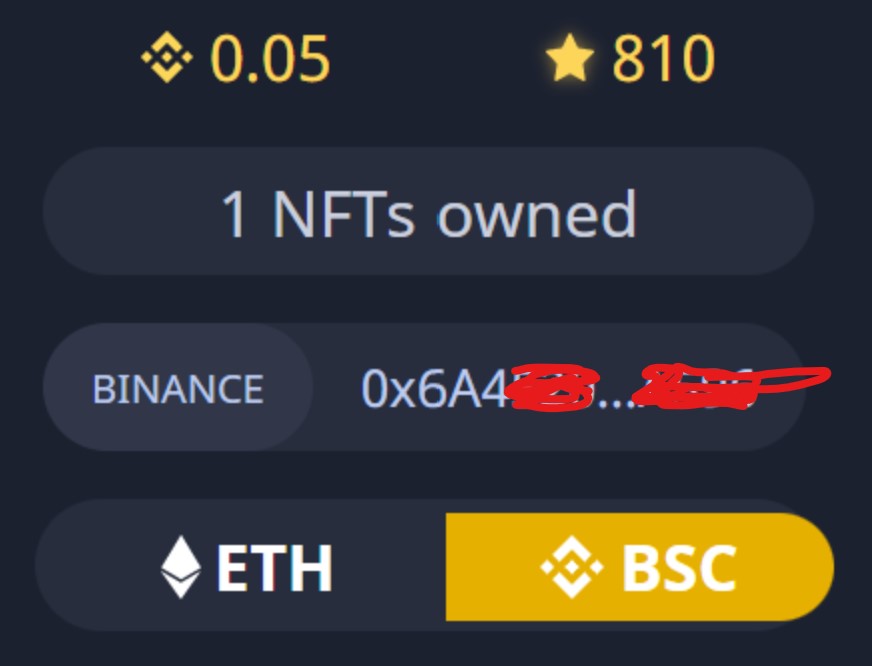
Task: Click the number 1 in NFTs owned
Action: point(234,215)
